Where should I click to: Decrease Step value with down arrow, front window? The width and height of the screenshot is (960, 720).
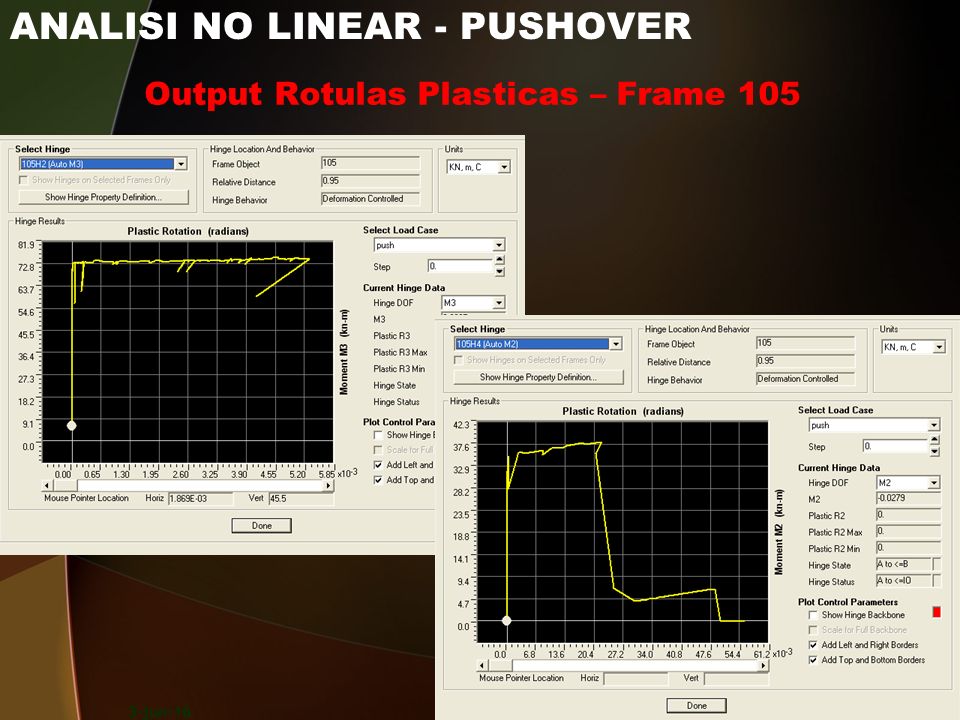coord(934,452)
